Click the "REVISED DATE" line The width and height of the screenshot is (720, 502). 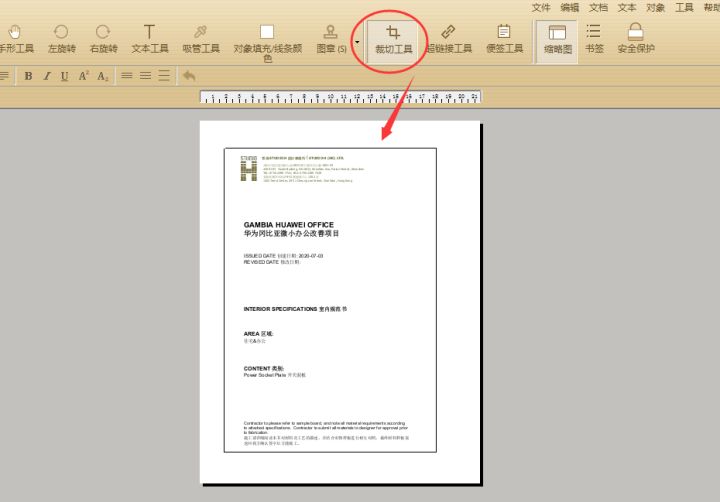(x=272, y=262)
